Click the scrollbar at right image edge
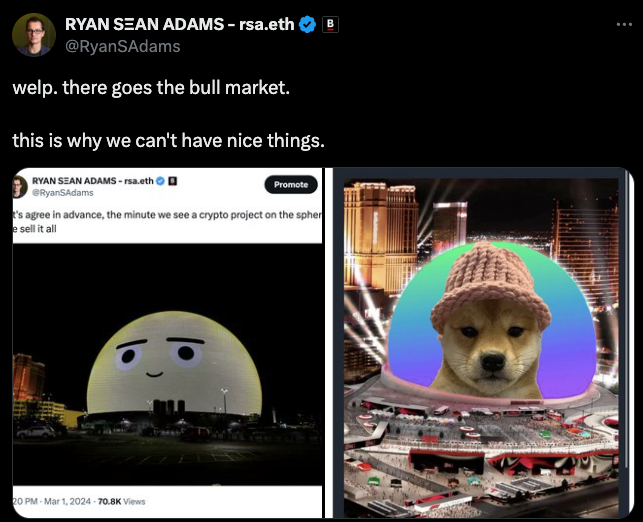Viewport: 643px width, 522px height. click(626, 320)
